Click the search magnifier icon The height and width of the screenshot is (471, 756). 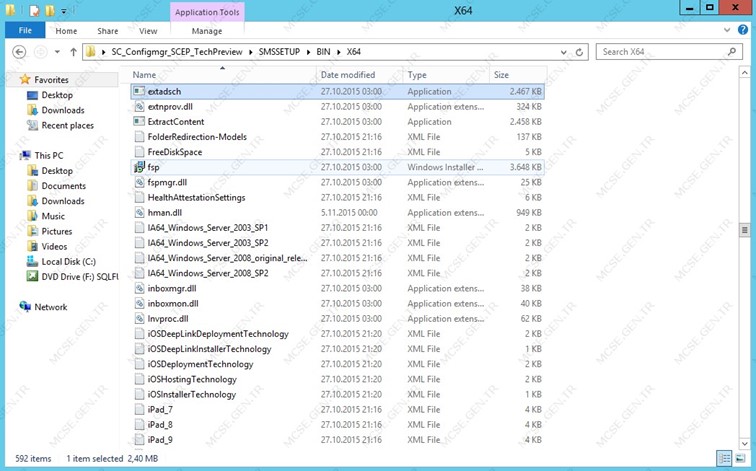click(732, 51)
